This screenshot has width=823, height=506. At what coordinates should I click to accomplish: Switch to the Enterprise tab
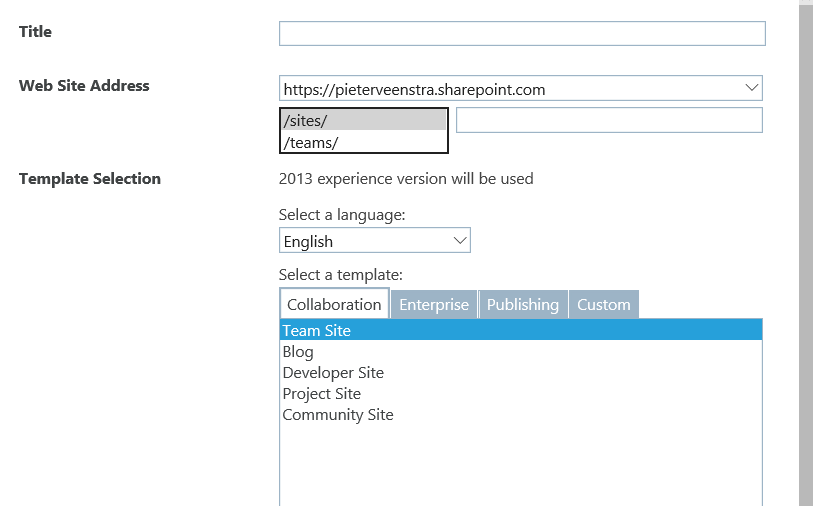(x=434, y=304)
